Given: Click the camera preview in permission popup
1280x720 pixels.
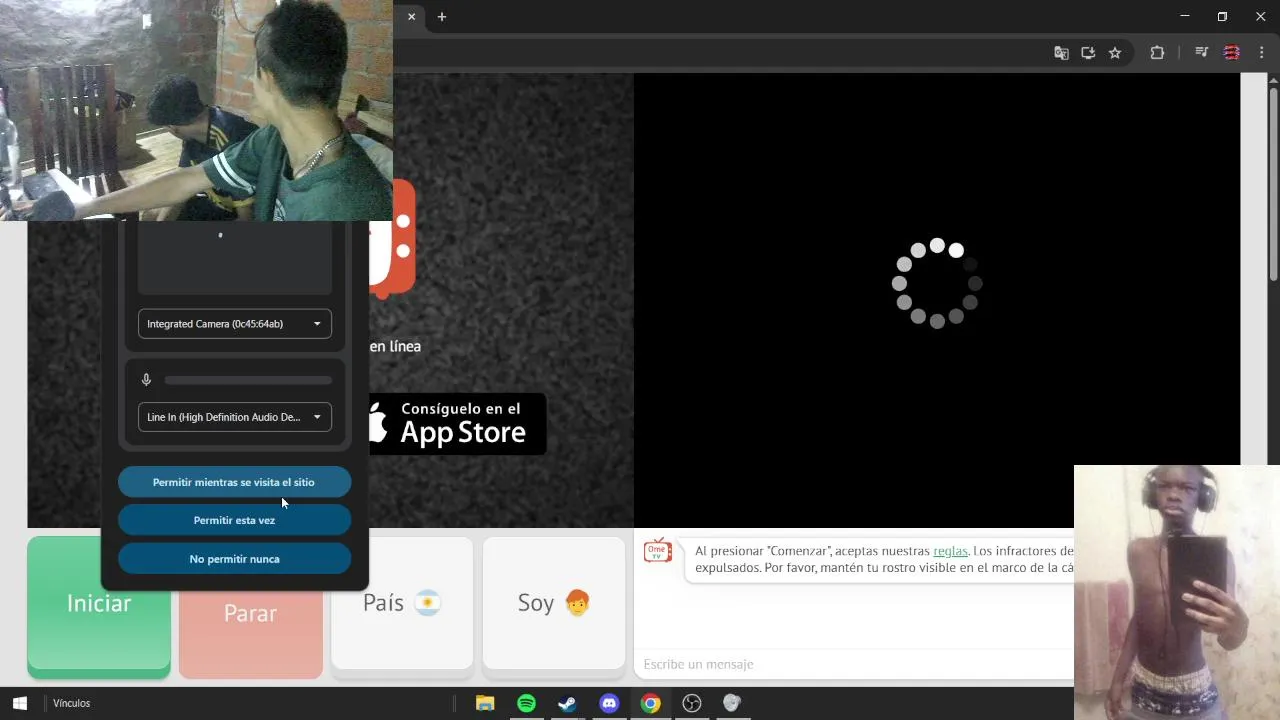Looking at the screenshot, I should pyautogui.click(x=235, y=258).
